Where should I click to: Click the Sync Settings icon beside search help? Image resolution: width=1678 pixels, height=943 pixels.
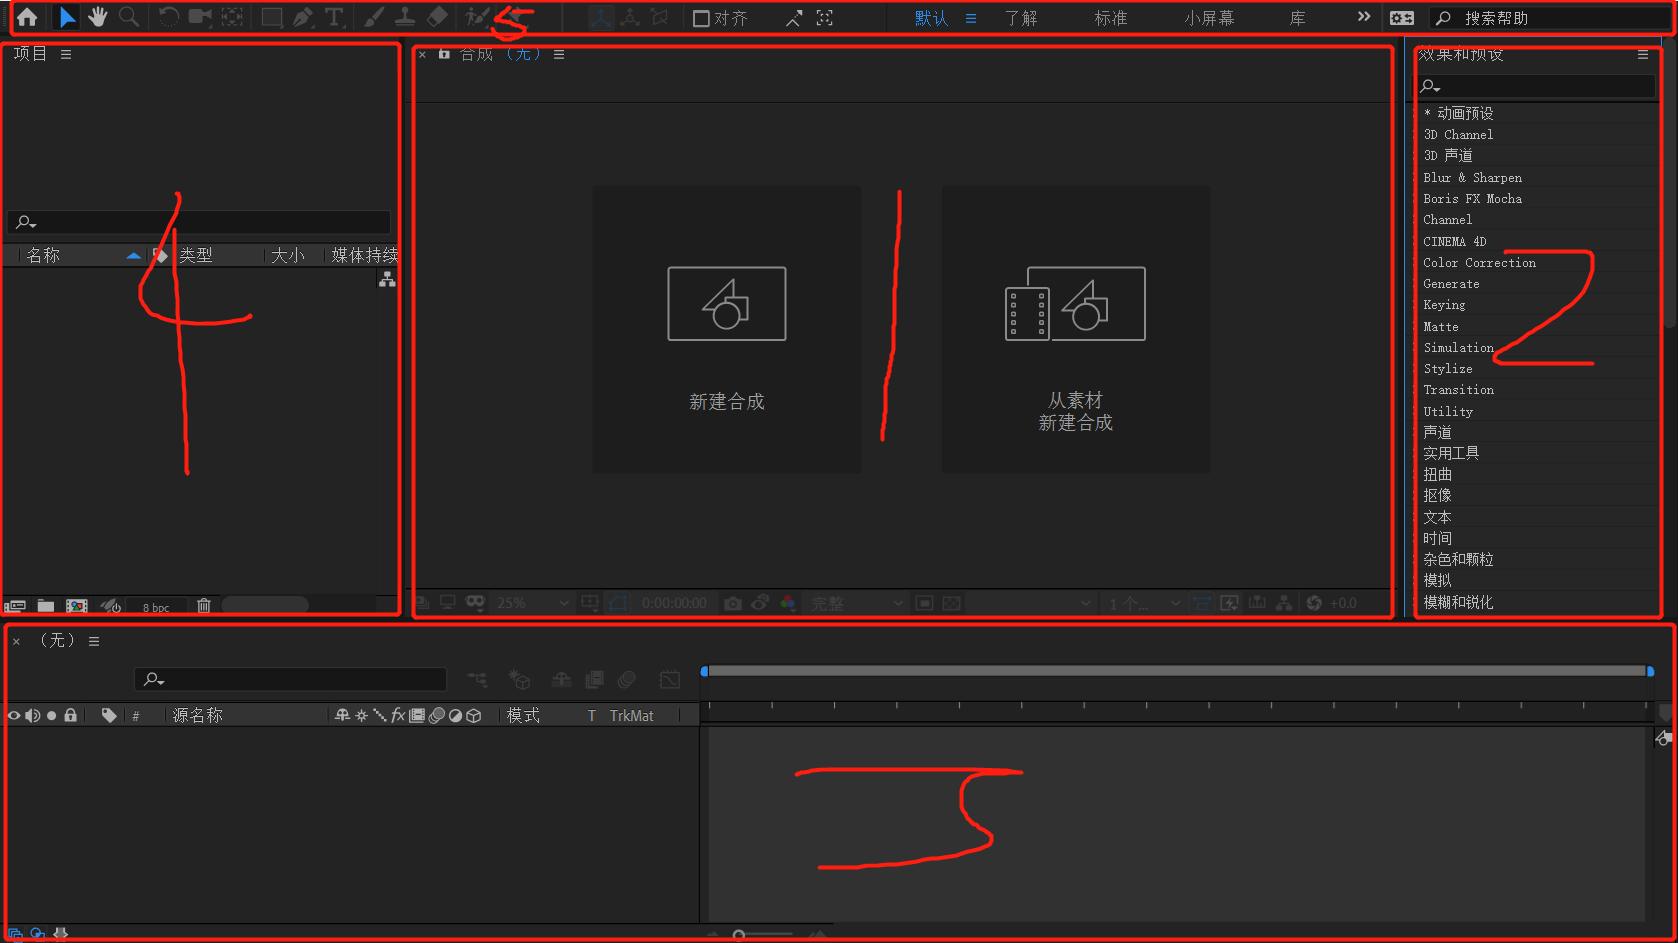pos(1402,18)
